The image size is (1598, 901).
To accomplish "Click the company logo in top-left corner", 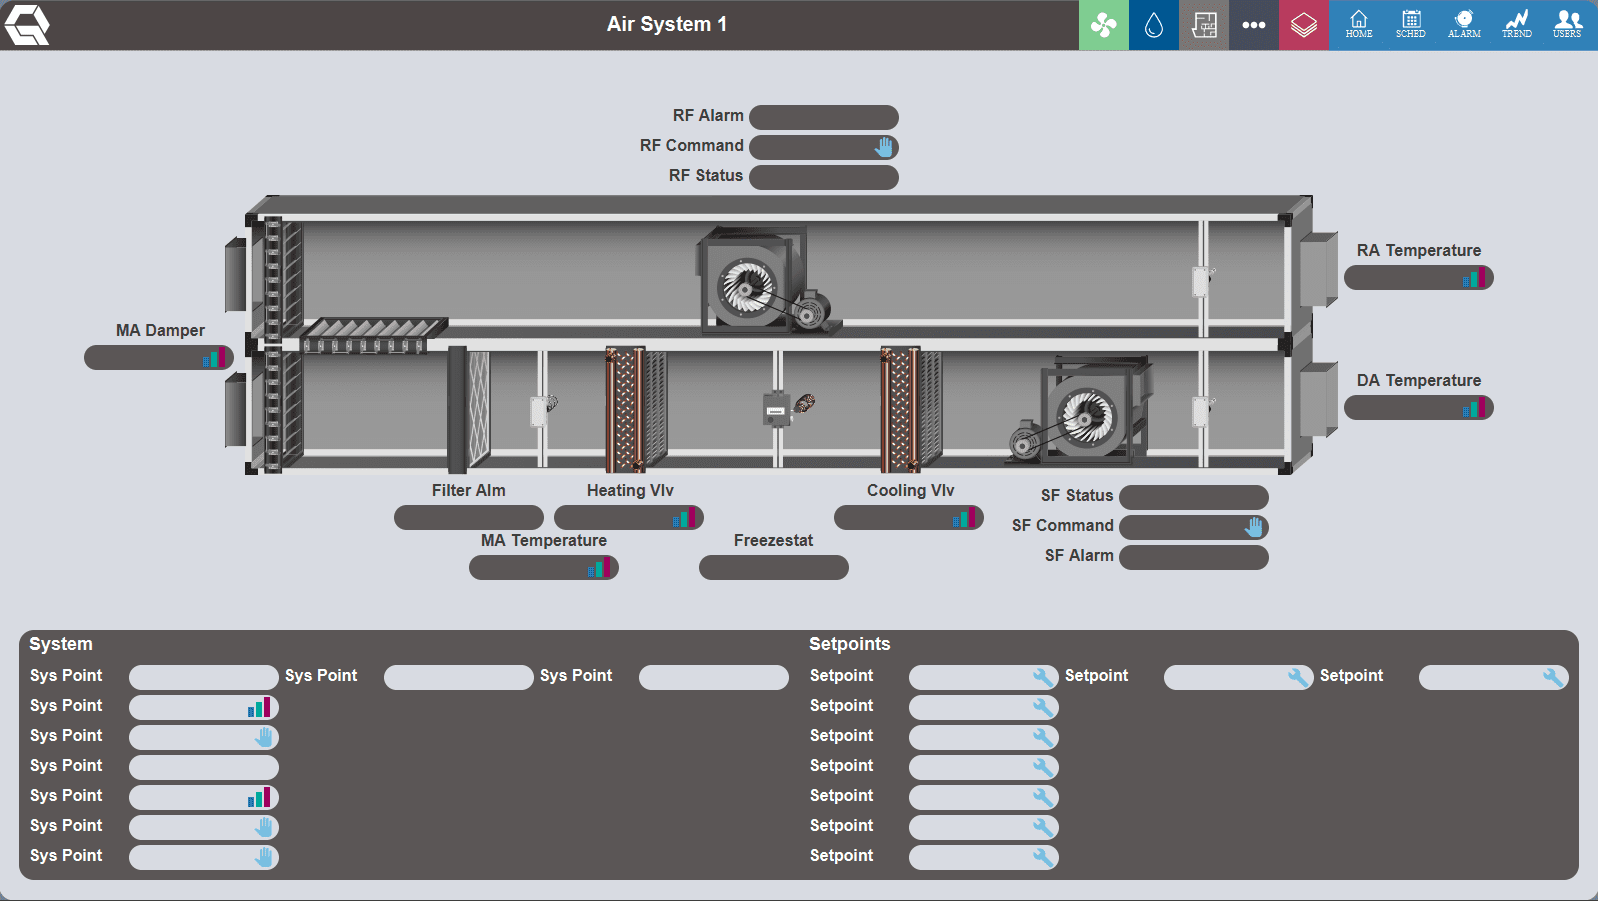I will point(27,25).
